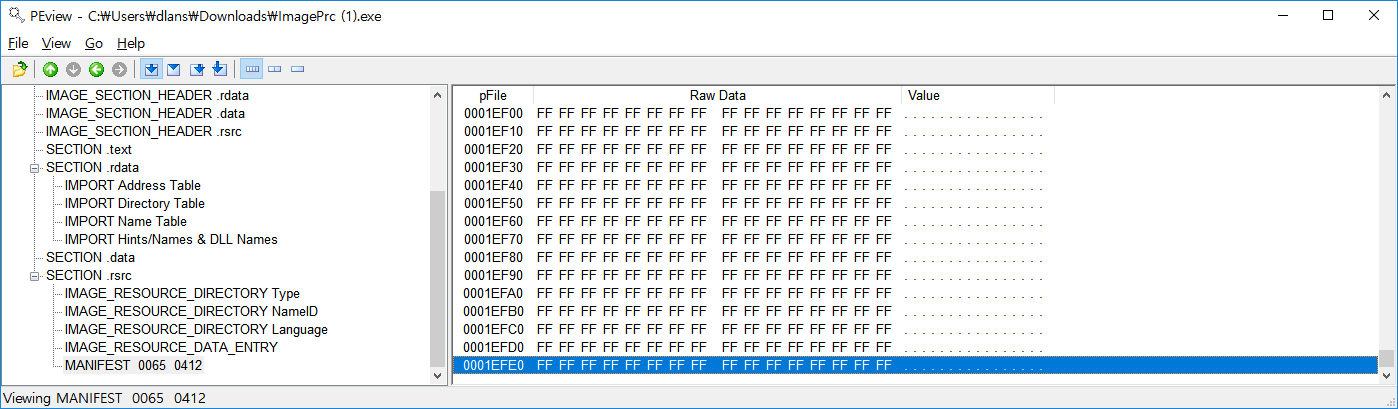Select the single-segment data width icon
1398x409 pixels.
297,69
